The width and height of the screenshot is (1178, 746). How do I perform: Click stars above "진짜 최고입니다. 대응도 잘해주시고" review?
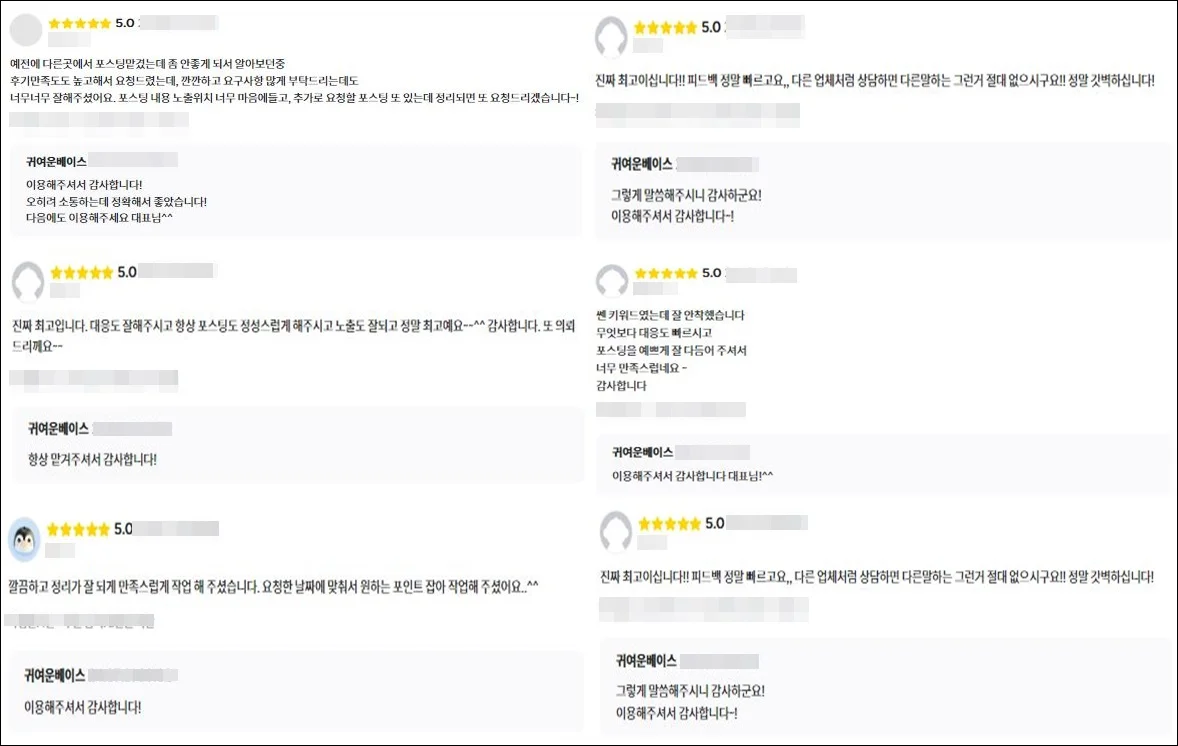81,273
